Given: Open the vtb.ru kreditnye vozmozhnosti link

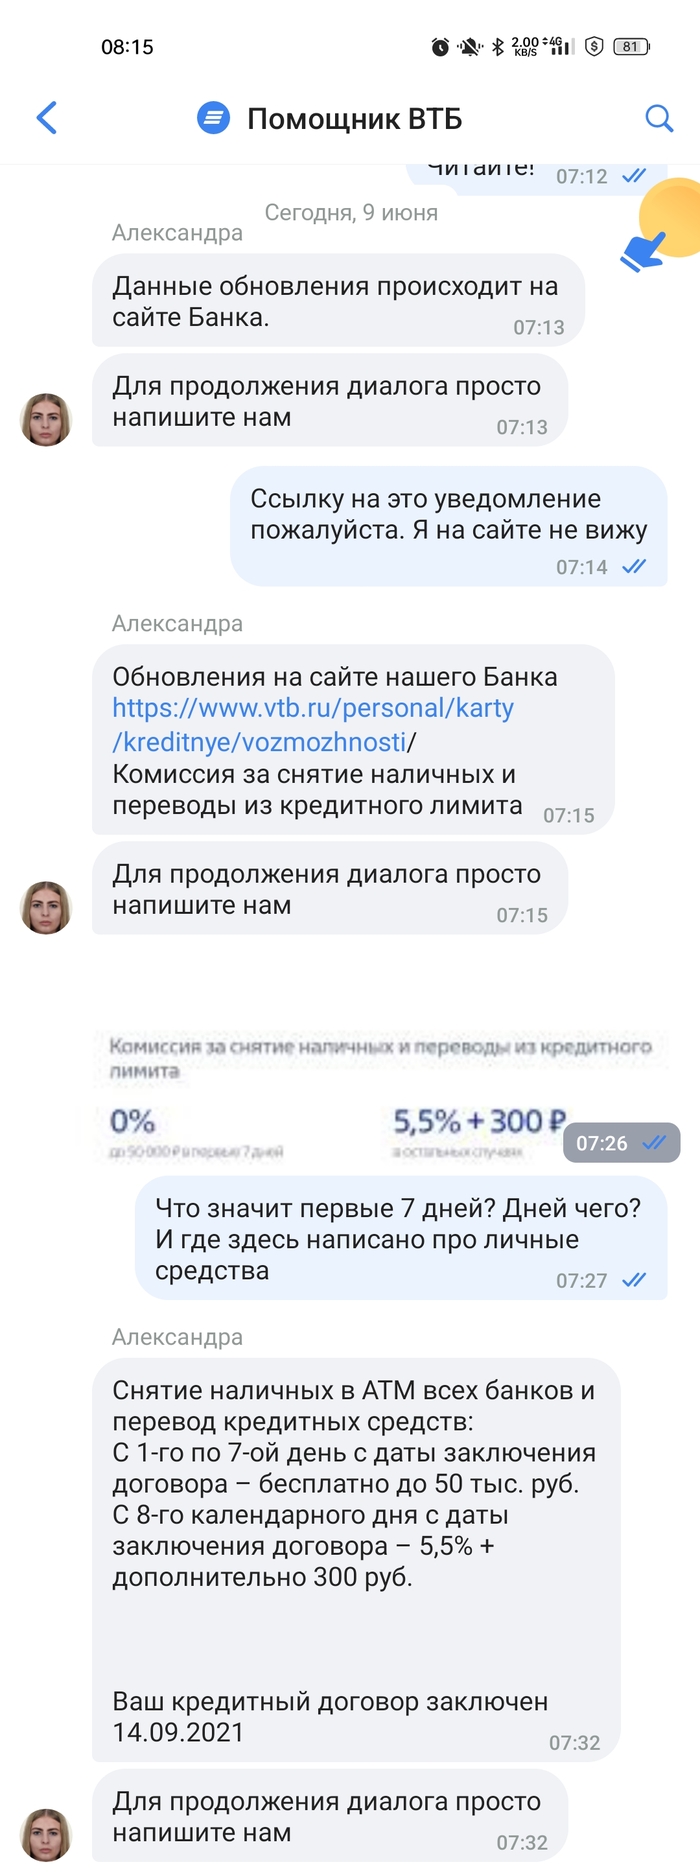Looking at the screenshot, I should click(312, 724).
